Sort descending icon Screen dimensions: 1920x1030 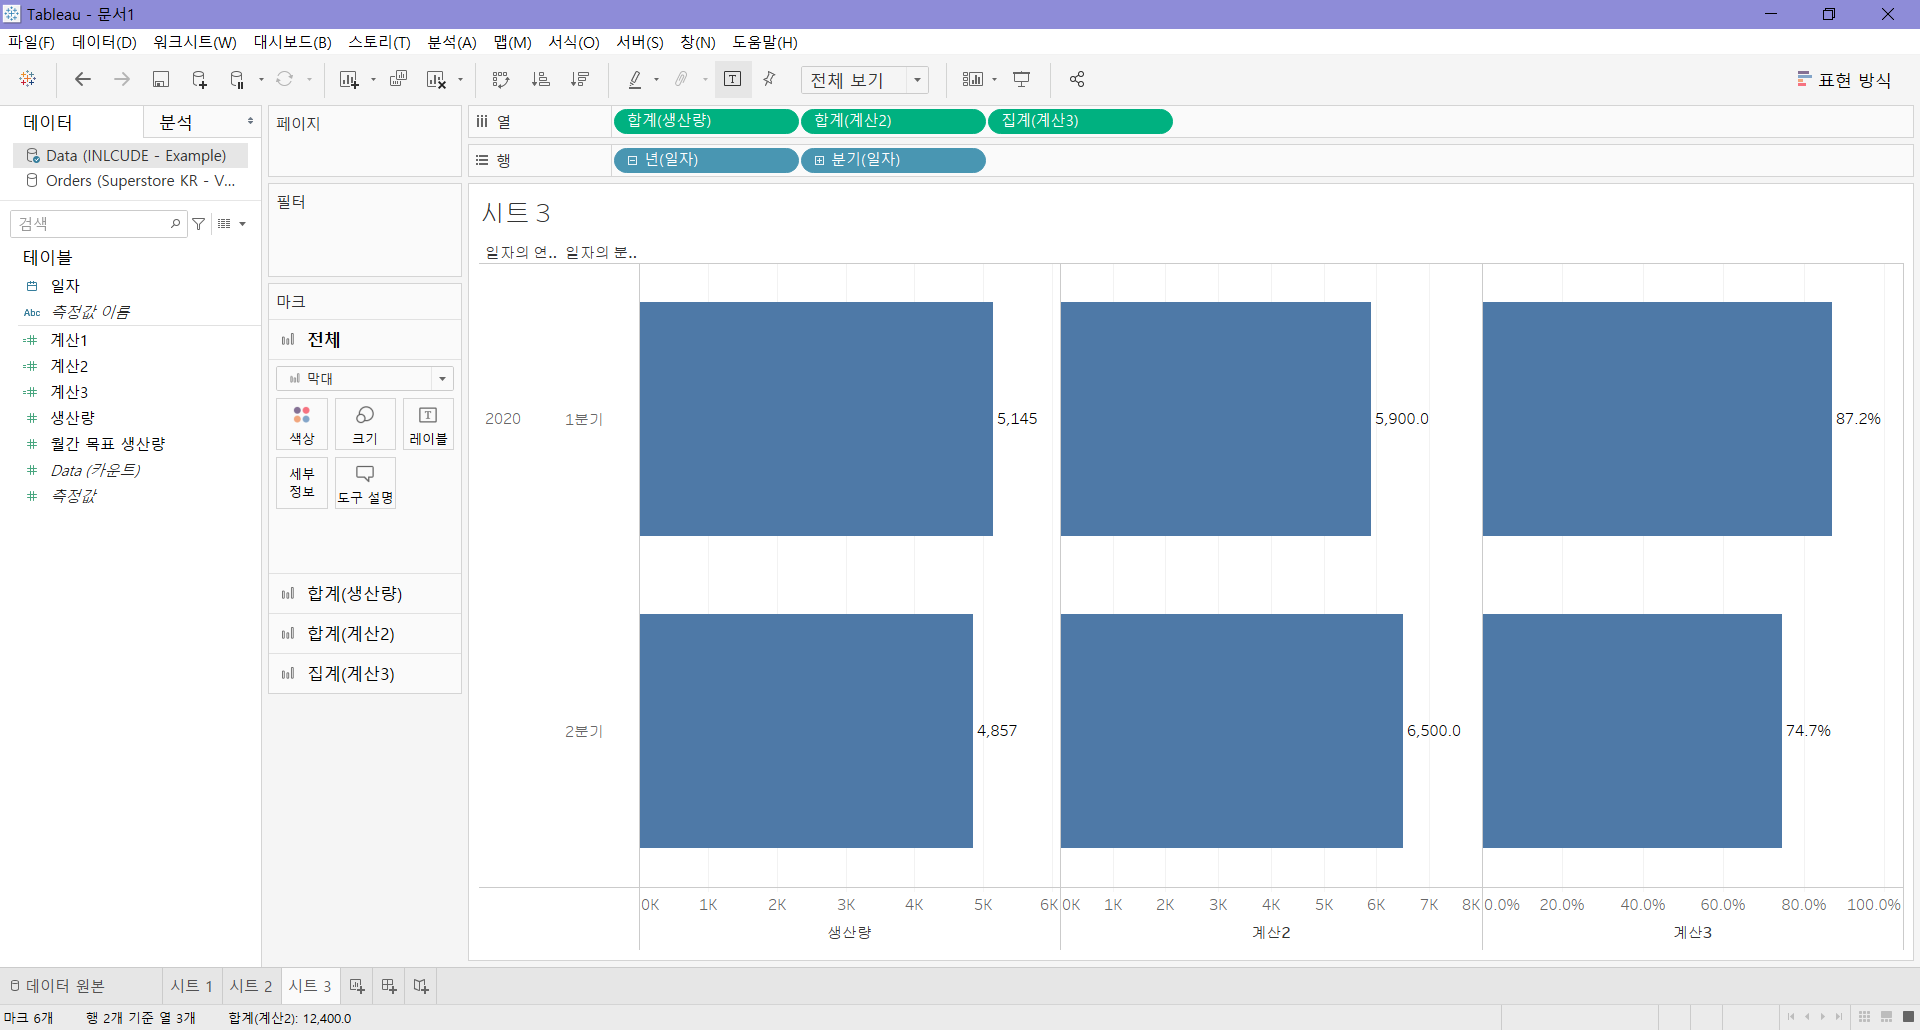tap(580, 79)
